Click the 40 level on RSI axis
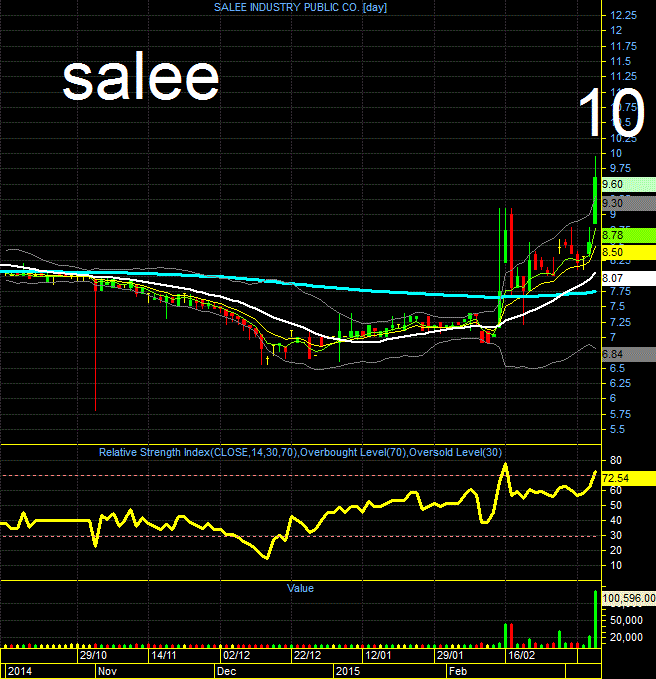 (616, 521)
